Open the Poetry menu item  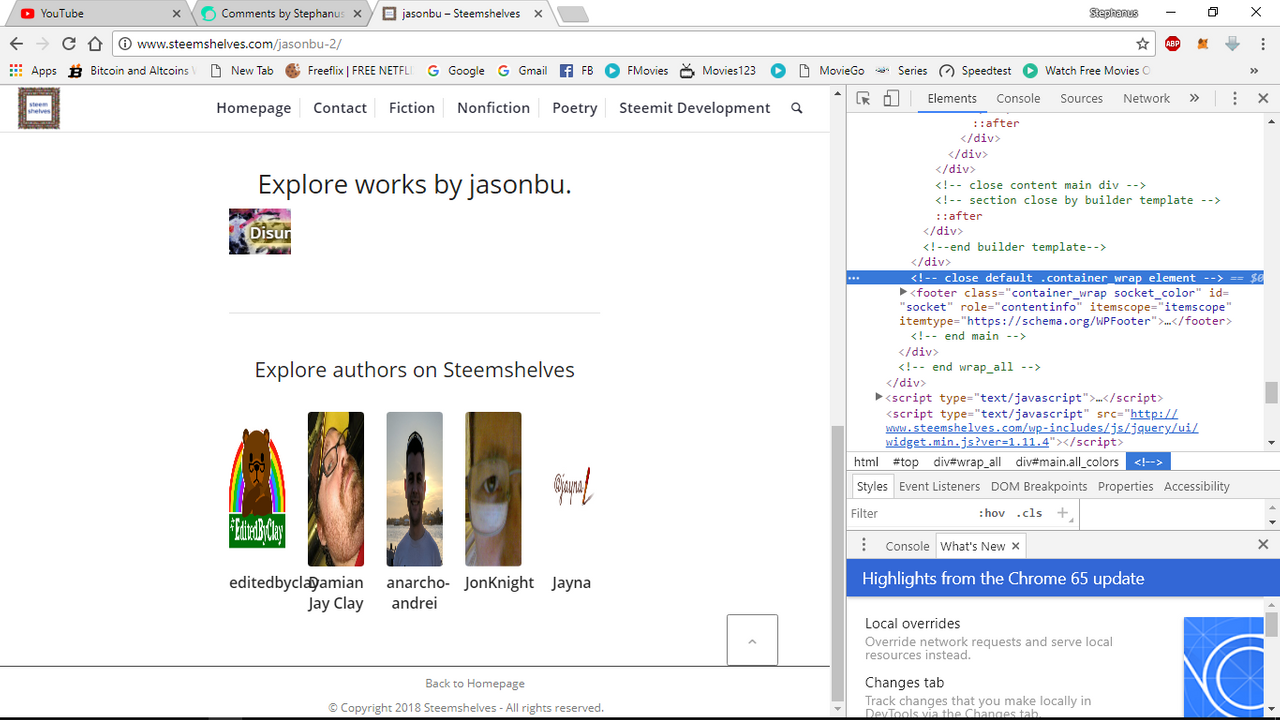click(575, 108)
